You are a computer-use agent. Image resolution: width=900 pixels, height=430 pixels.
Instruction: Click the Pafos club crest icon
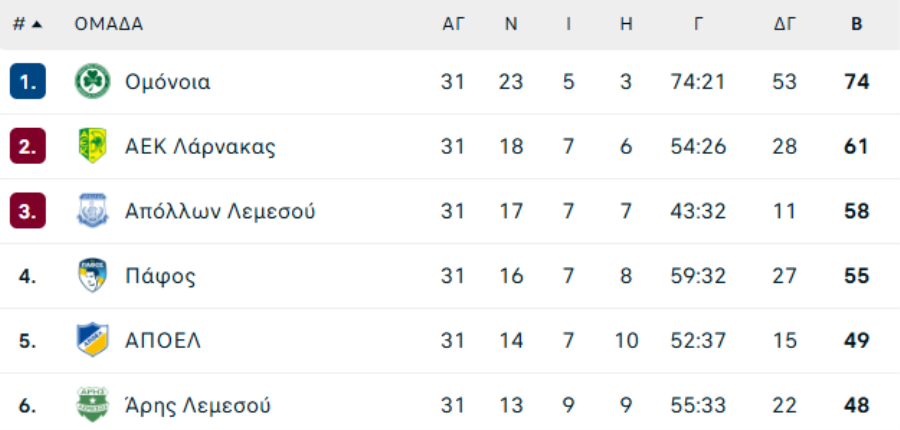point(93,276)
